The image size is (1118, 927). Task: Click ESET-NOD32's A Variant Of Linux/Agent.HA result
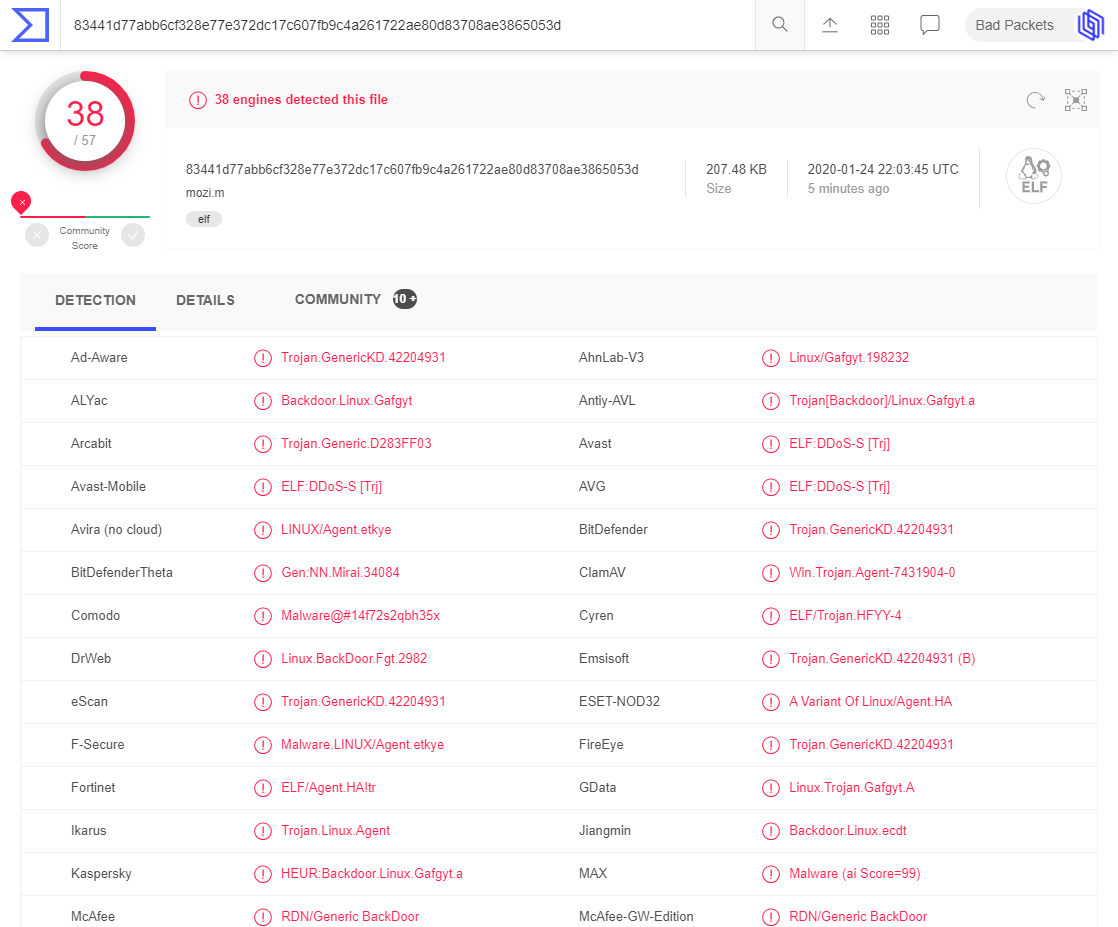pyautogui.click(x=871, y=702)
